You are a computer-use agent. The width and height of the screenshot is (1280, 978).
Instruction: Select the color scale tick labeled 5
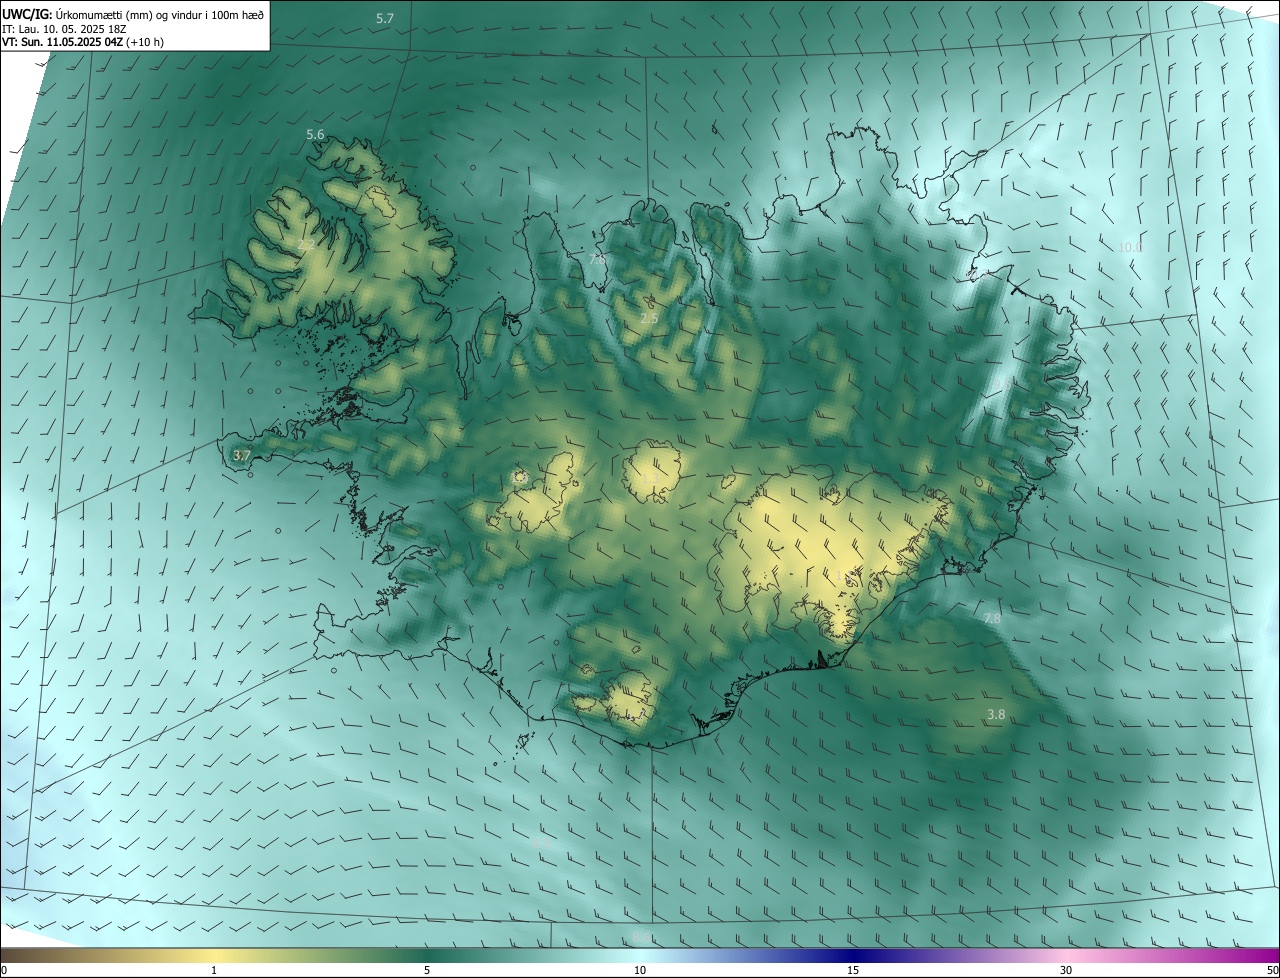(x=427, y=970)
